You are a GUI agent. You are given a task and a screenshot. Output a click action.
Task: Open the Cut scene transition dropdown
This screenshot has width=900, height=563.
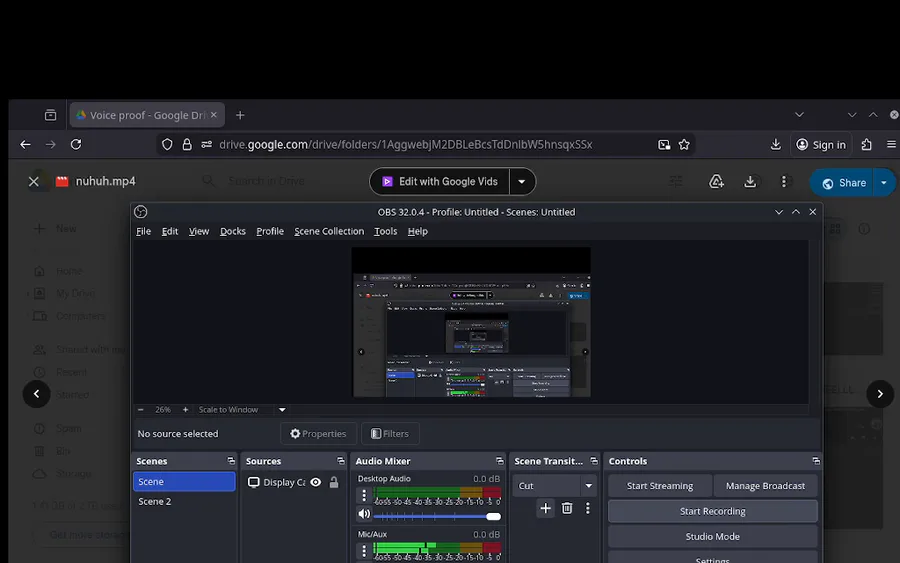click(554, 486)
